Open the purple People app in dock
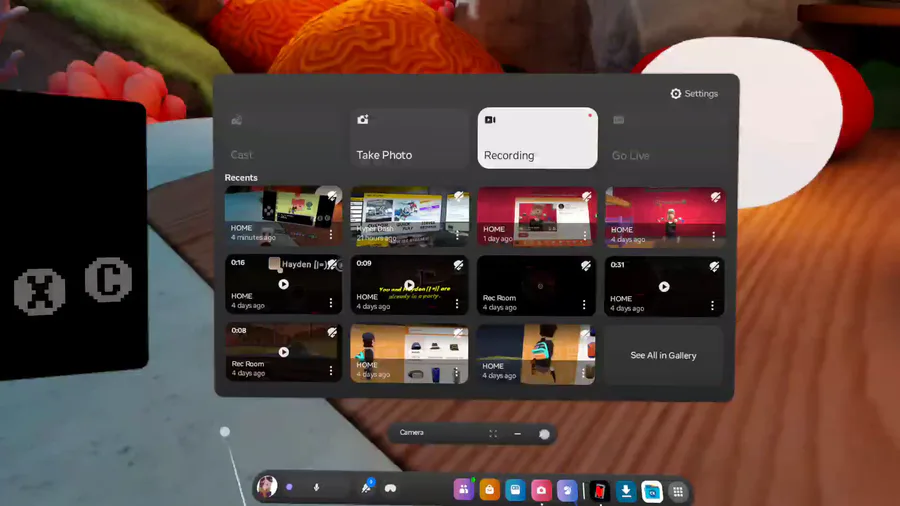The image size is (900, 506). (x=463, y=489)
